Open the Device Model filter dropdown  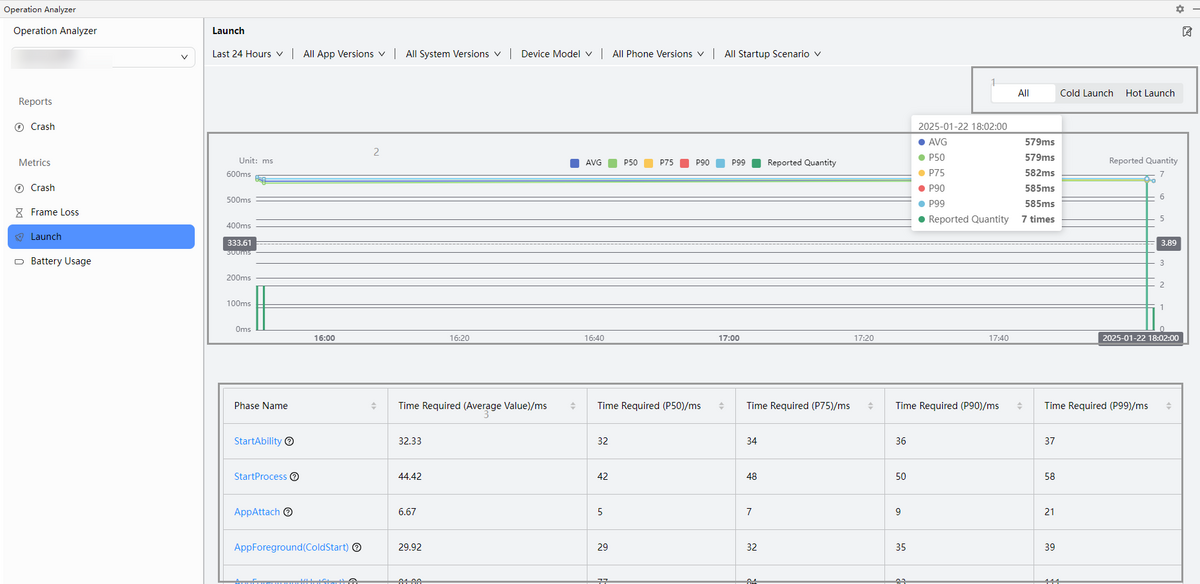556,54
